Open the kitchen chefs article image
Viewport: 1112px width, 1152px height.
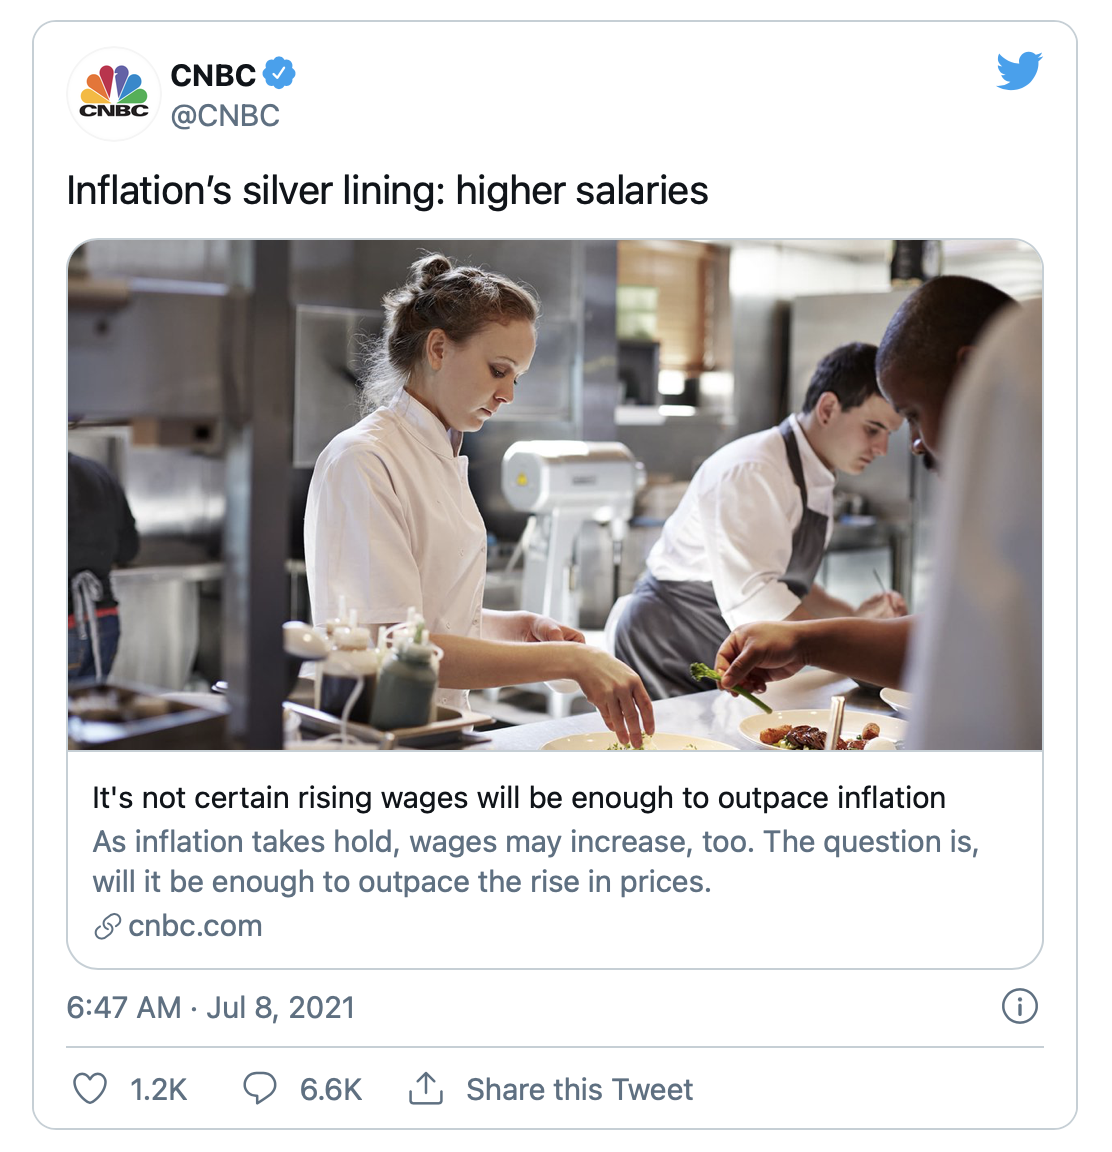pos(555,494)
